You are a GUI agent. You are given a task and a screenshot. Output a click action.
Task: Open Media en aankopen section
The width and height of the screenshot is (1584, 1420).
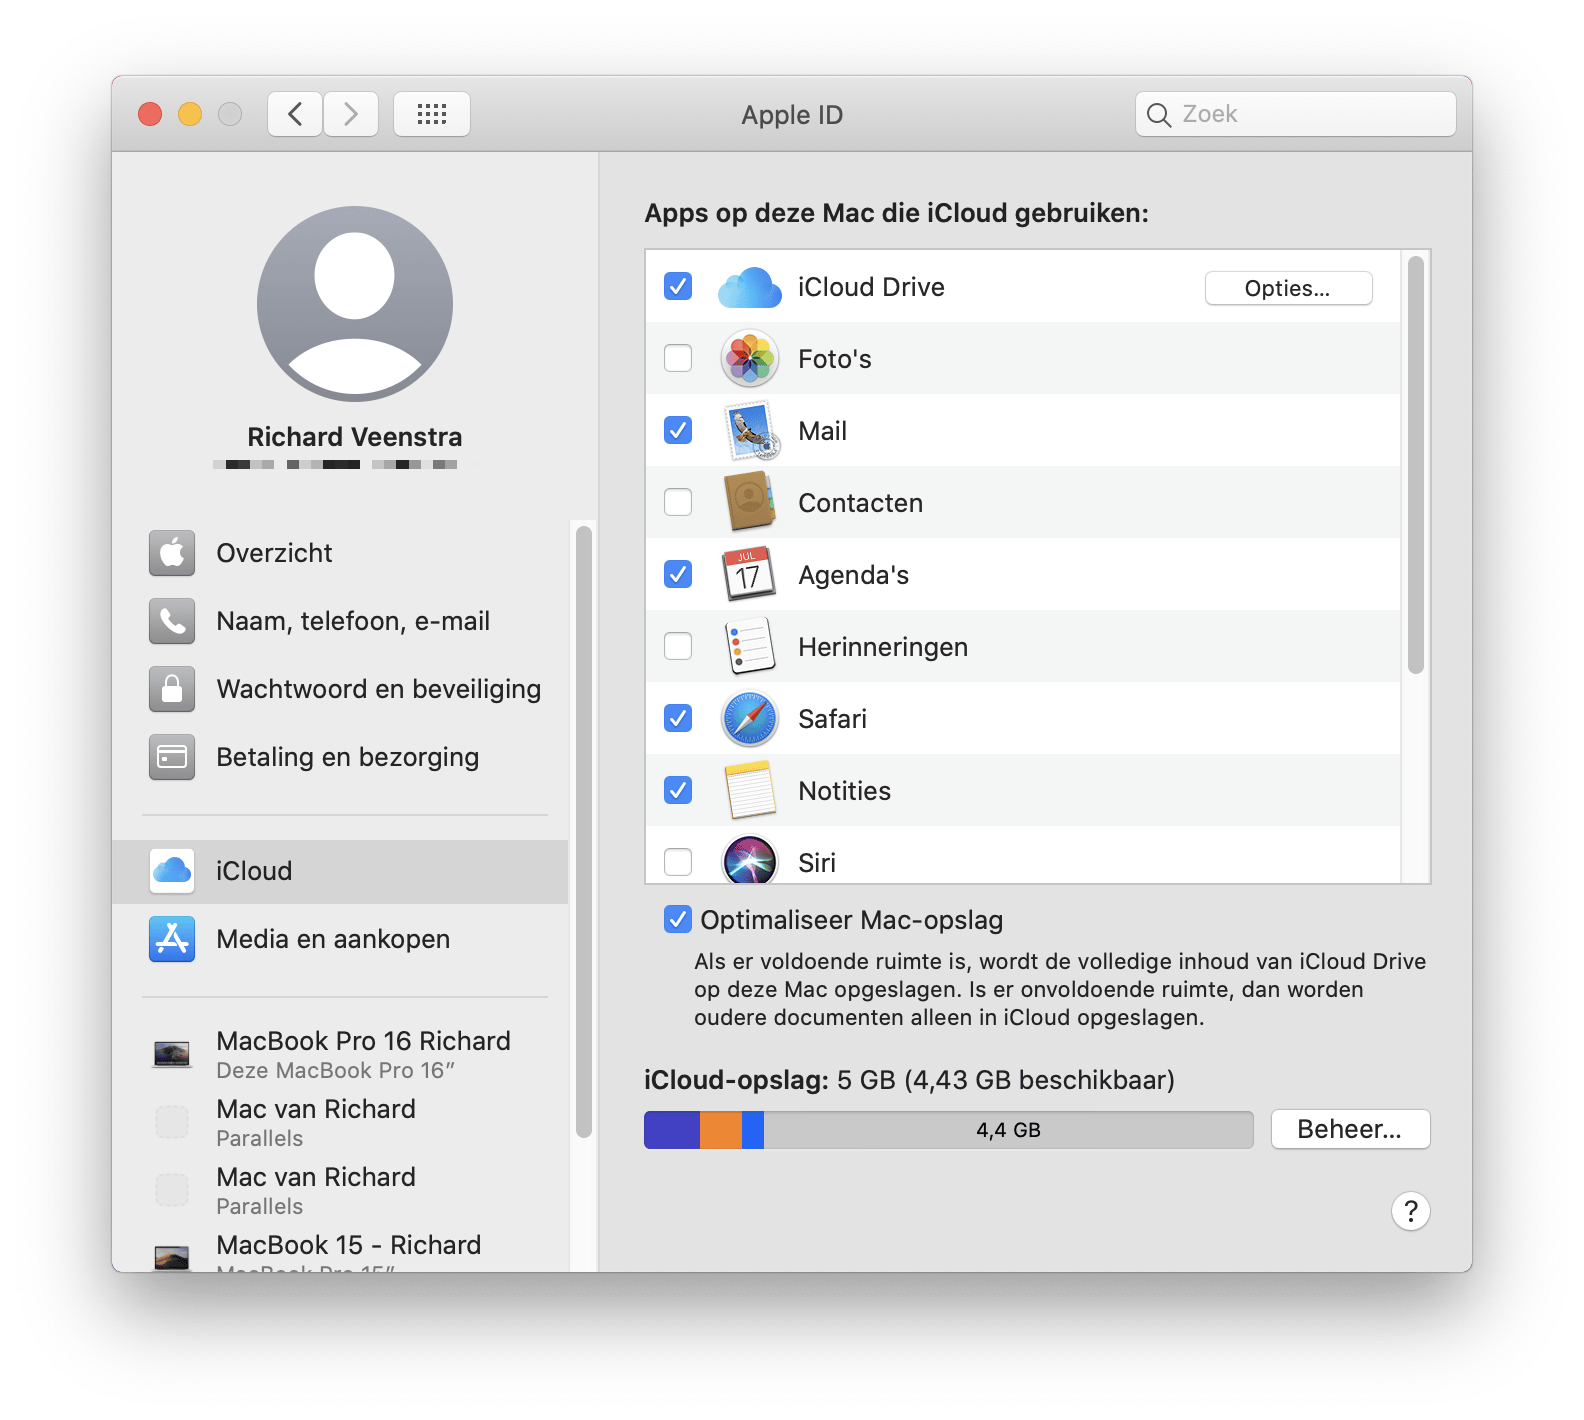click(340, 939)
